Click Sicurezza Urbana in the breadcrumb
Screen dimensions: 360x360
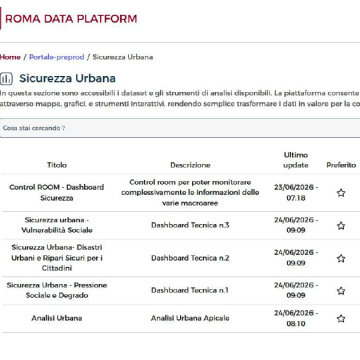coord(123,57)
